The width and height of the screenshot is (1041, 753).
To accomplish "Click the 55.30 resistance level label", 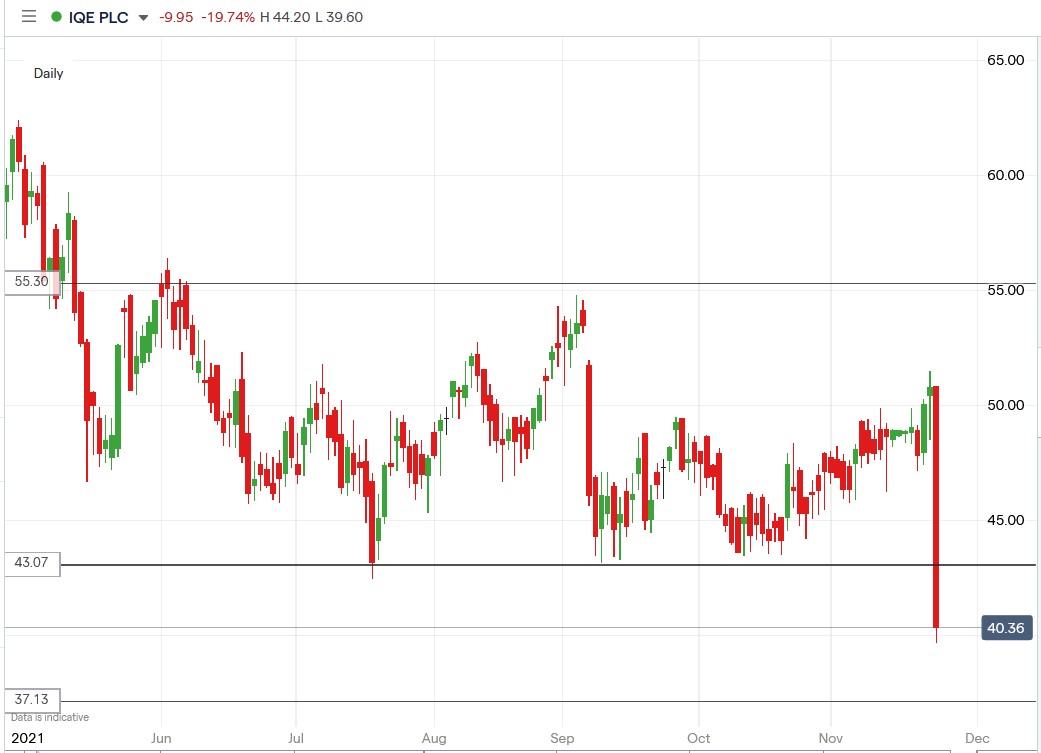I will [x=30, y=281].
